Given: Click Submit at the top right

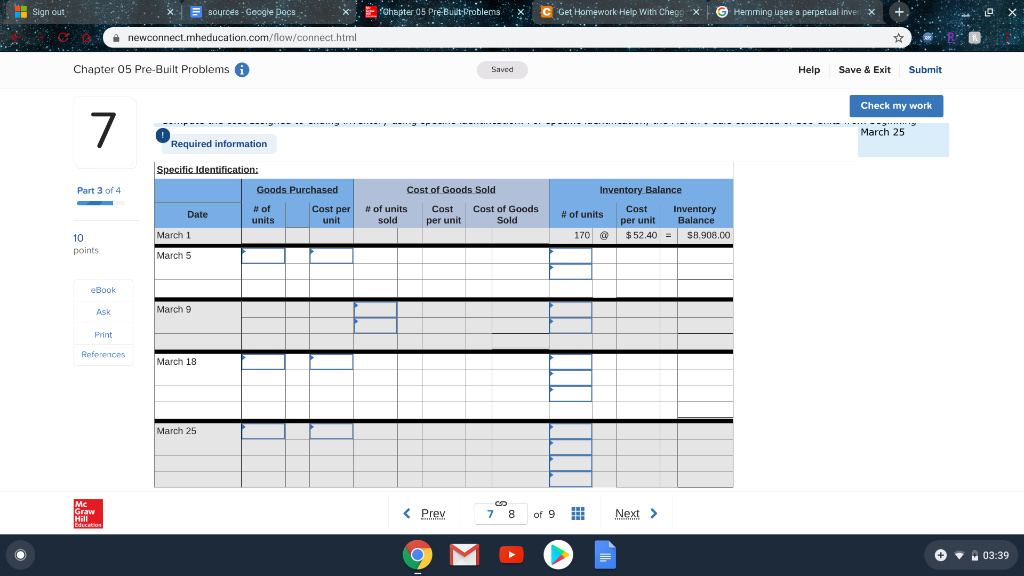Looking at the screenshot, I should [x=924, y=70].
